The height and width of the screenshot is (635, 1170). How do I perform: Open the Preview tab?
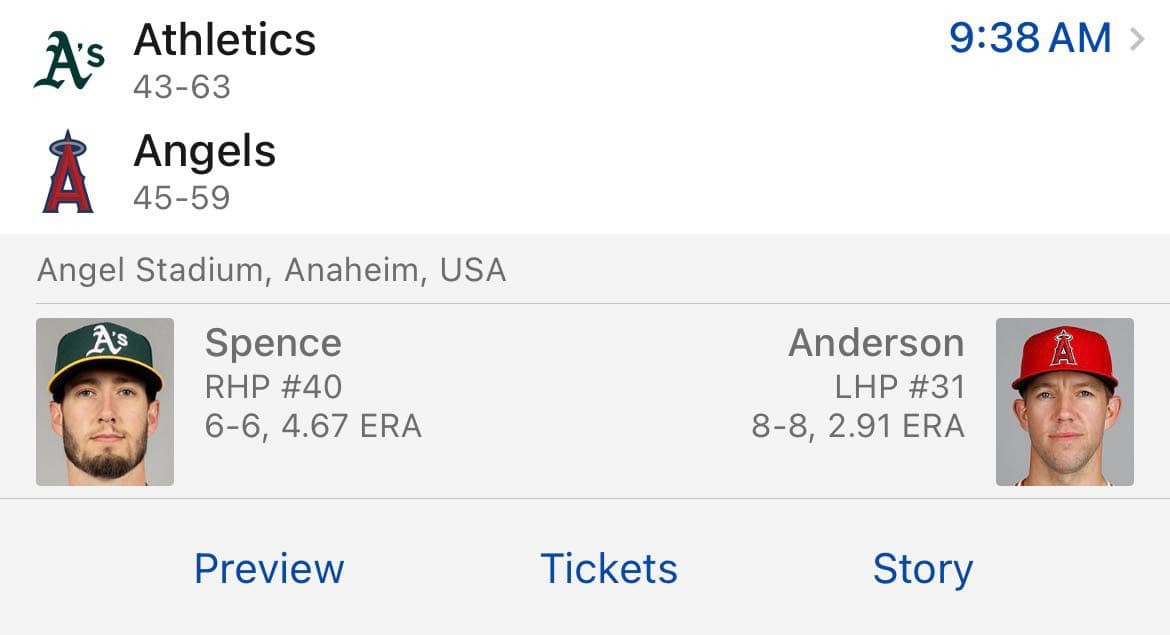(x=269, y=568)
